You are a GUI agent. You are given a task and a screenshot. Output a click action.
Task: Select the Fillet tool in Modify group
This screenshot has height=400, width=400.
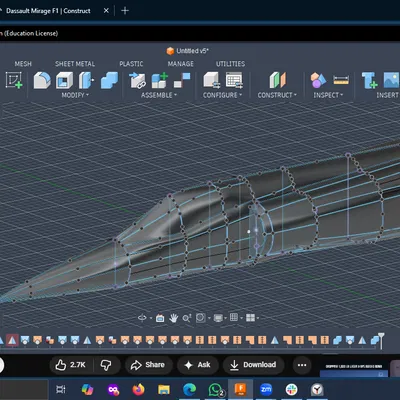pos(42,80)
